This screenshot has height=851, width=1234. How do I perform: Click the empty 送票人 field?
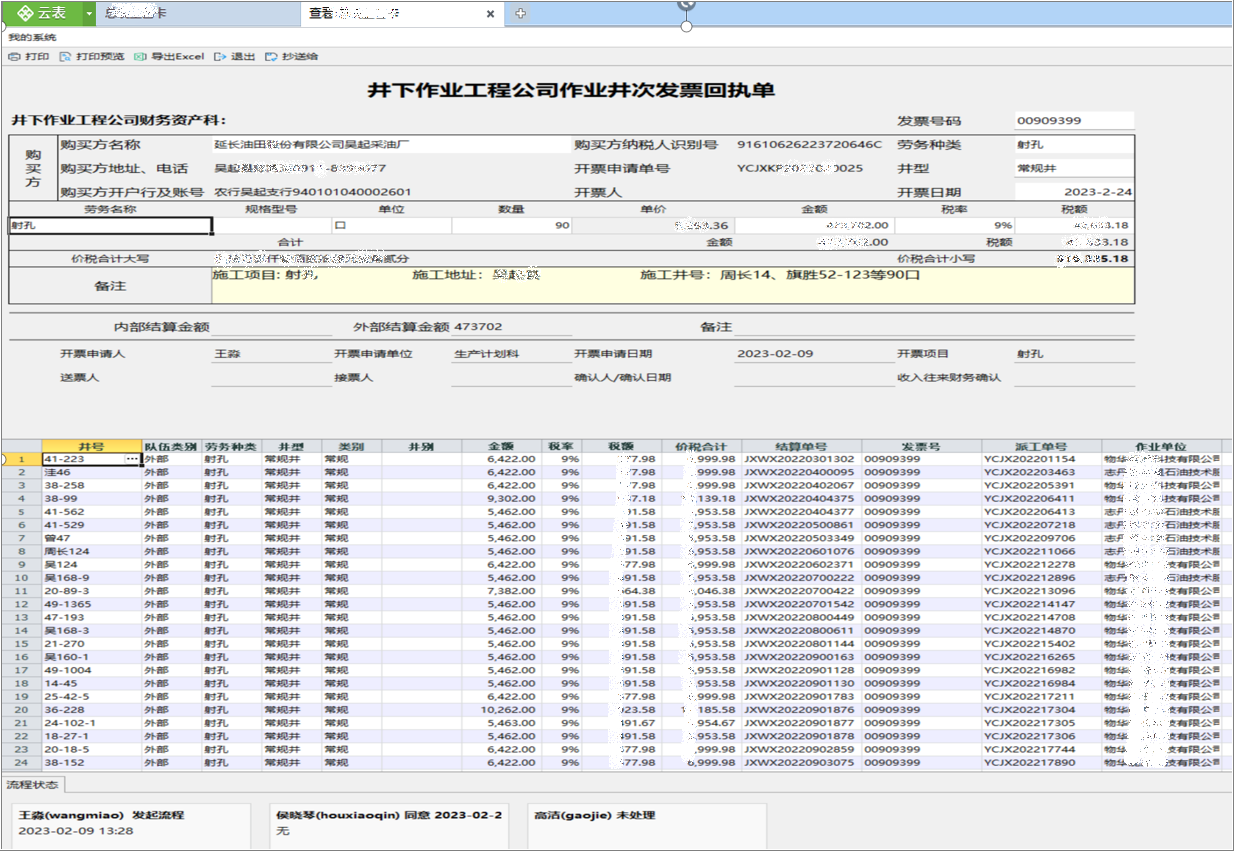coord(271,378)
